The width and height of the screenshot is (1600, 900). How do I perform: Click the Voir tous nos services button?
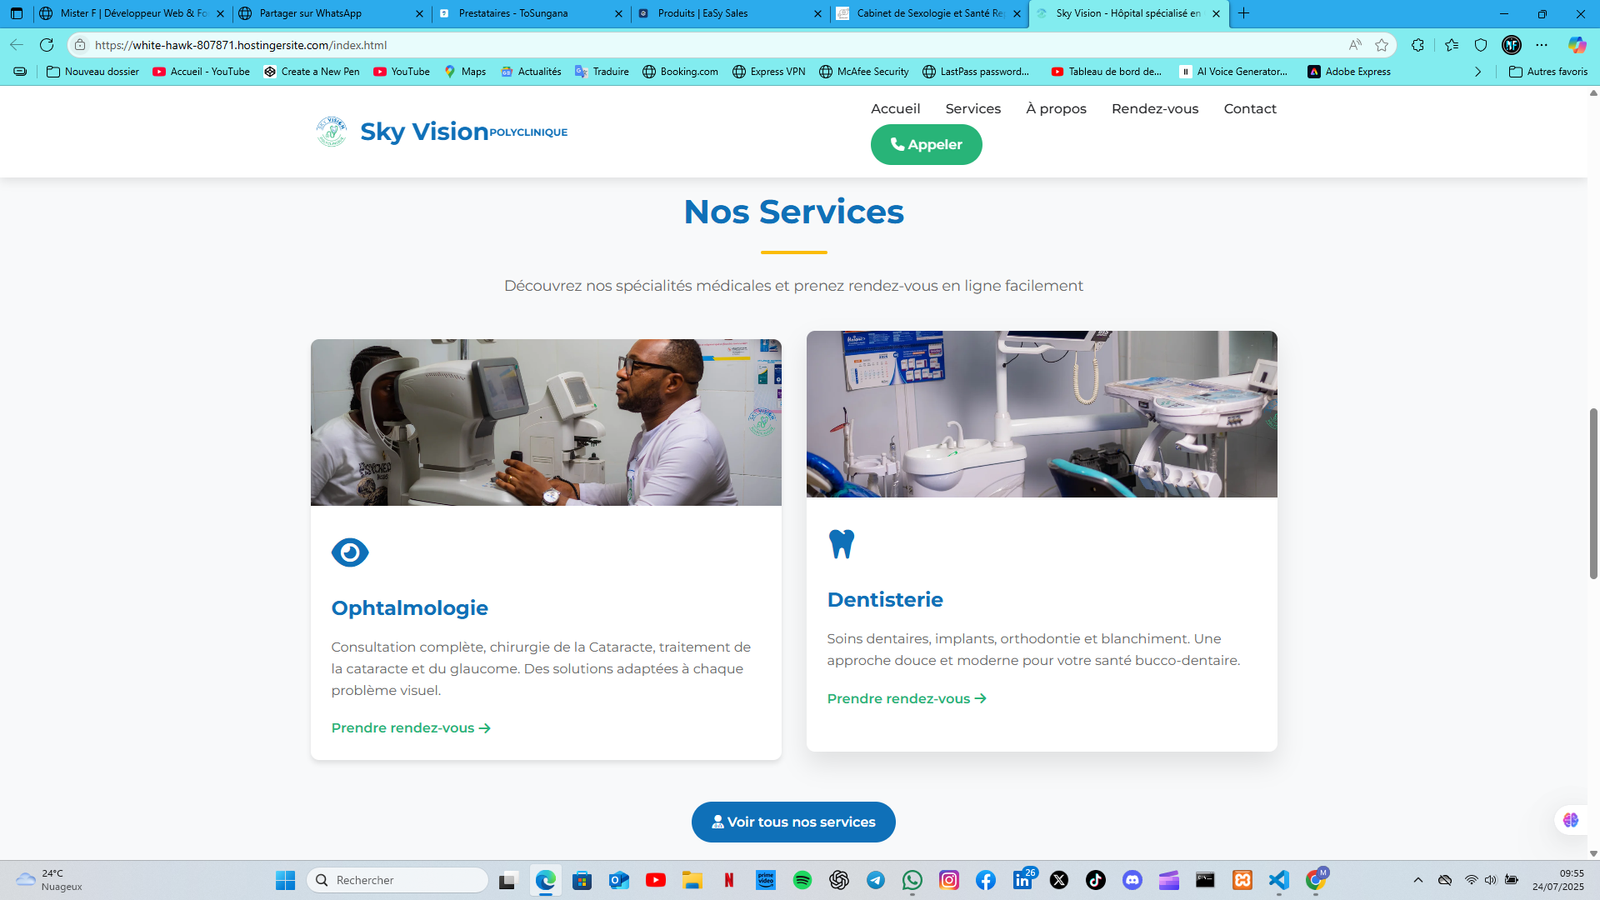[793, 822]
